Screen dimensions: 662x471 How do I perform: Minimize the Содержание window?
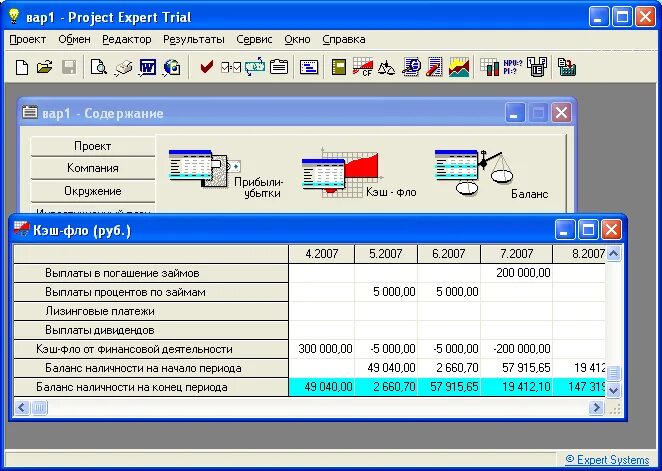pyautogui.click(x=515, y=113)
